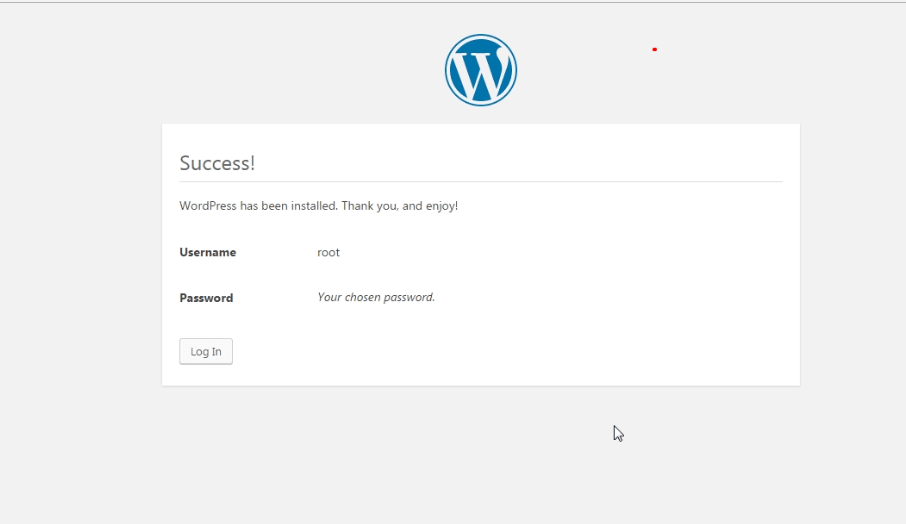The image size is (906, 524).
Task: Click the "Success!" heading
Action: click(217, 163)
